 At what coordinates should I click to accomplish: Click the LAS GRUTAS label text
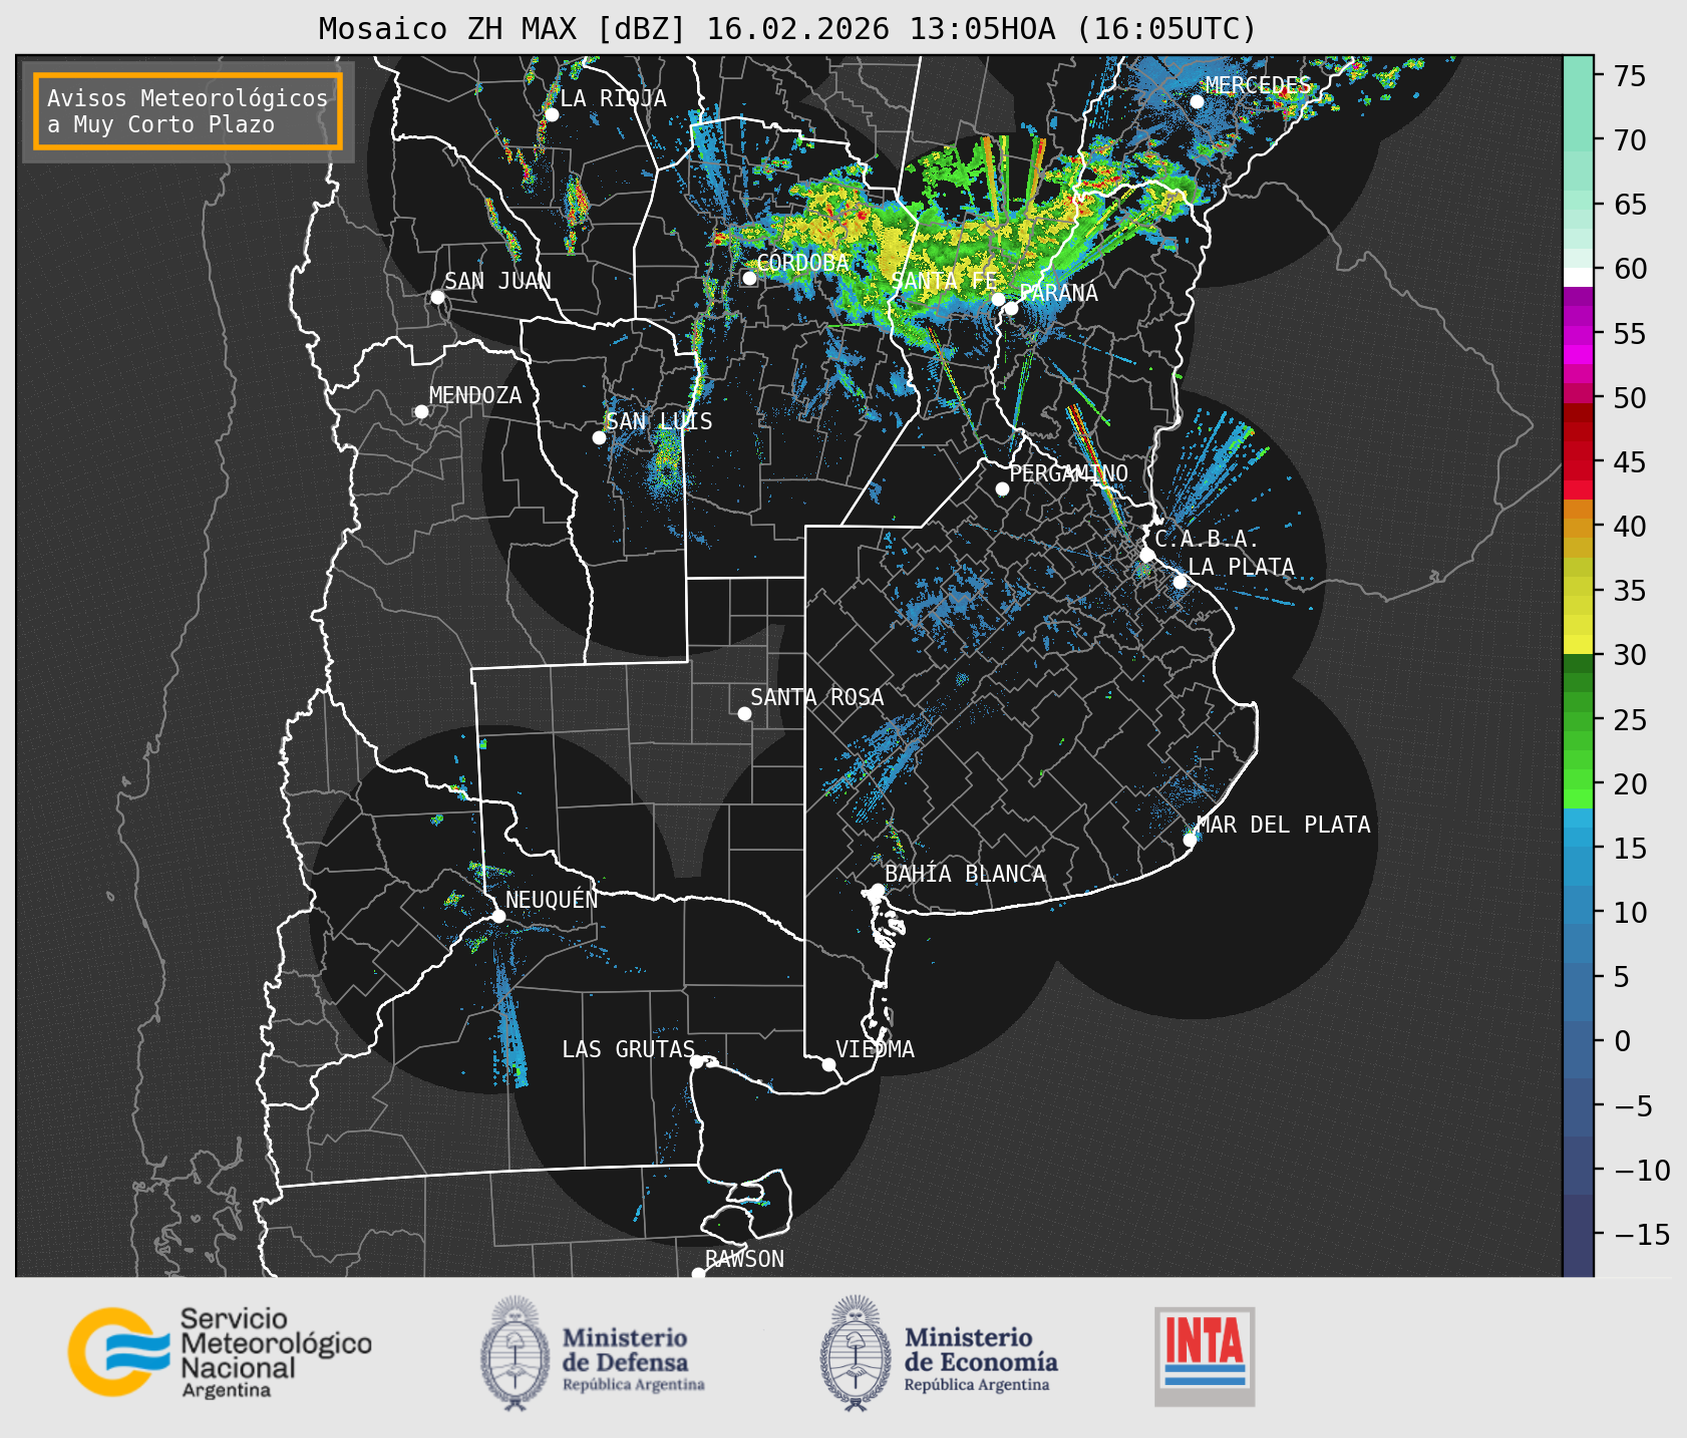628,1049
